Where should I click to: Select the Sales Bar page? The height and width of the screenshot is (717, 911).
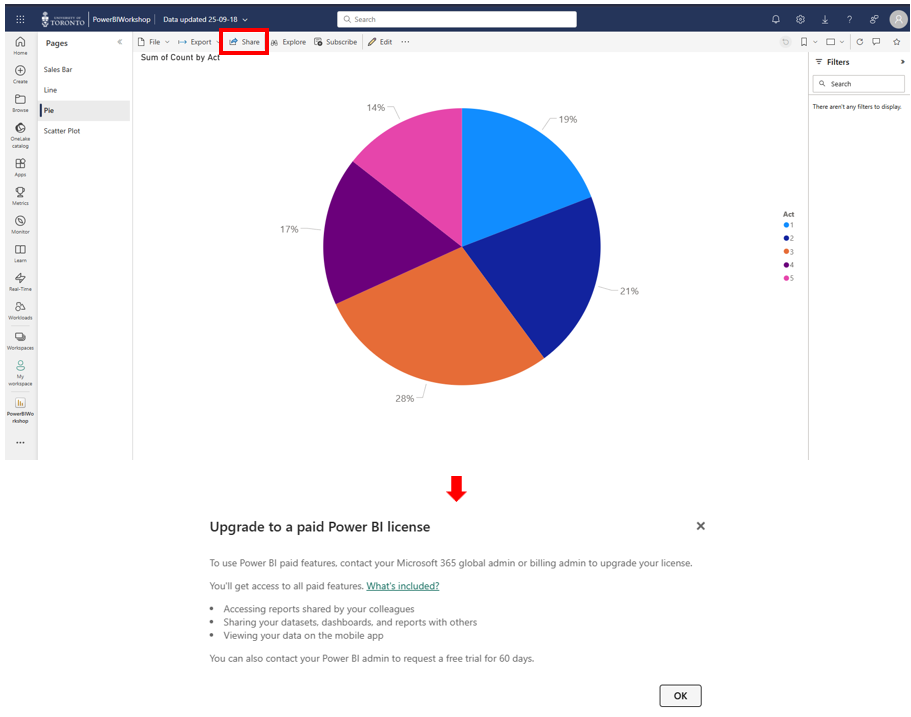(85, 70)
